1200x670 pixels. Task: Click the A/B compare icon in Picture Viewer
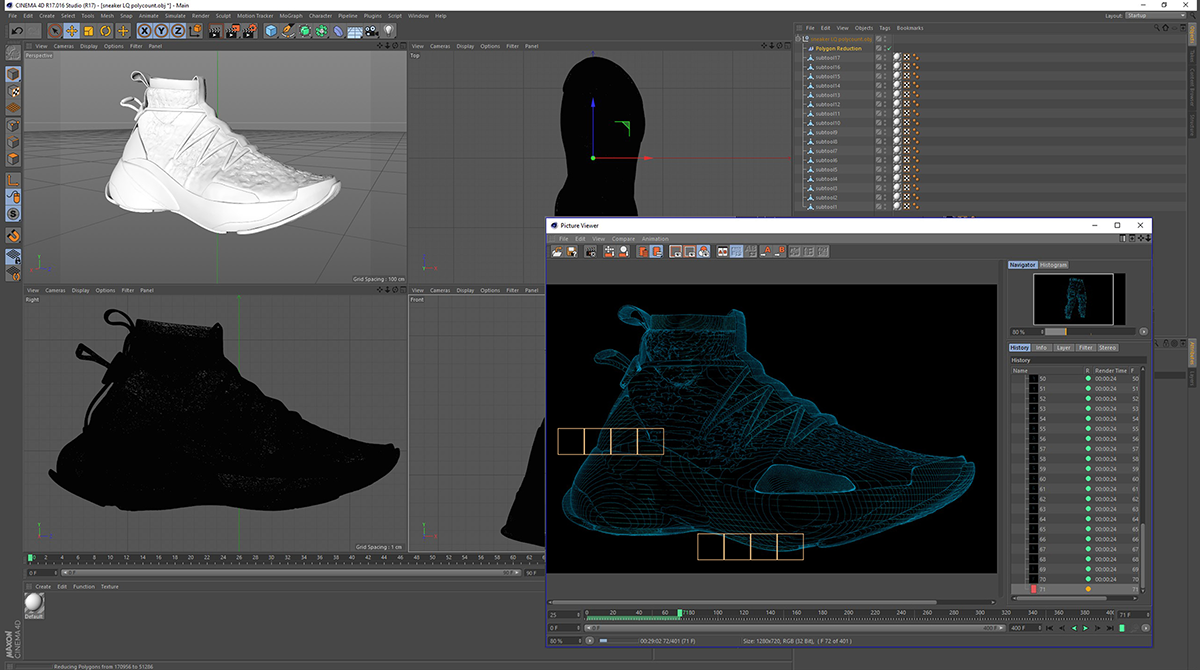749,251
